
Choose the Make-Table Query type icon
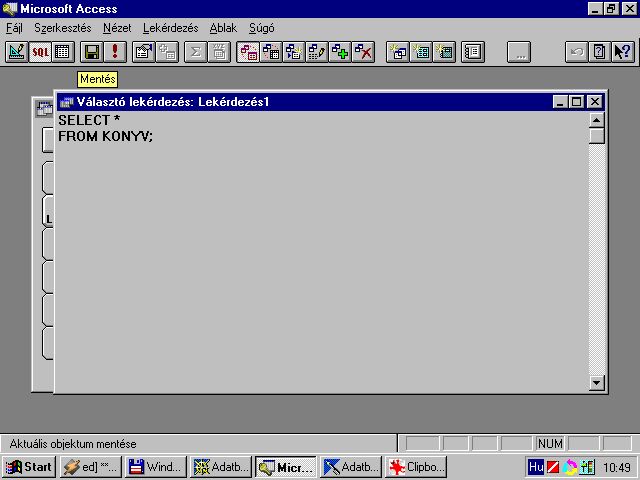[x=294, y=52]
